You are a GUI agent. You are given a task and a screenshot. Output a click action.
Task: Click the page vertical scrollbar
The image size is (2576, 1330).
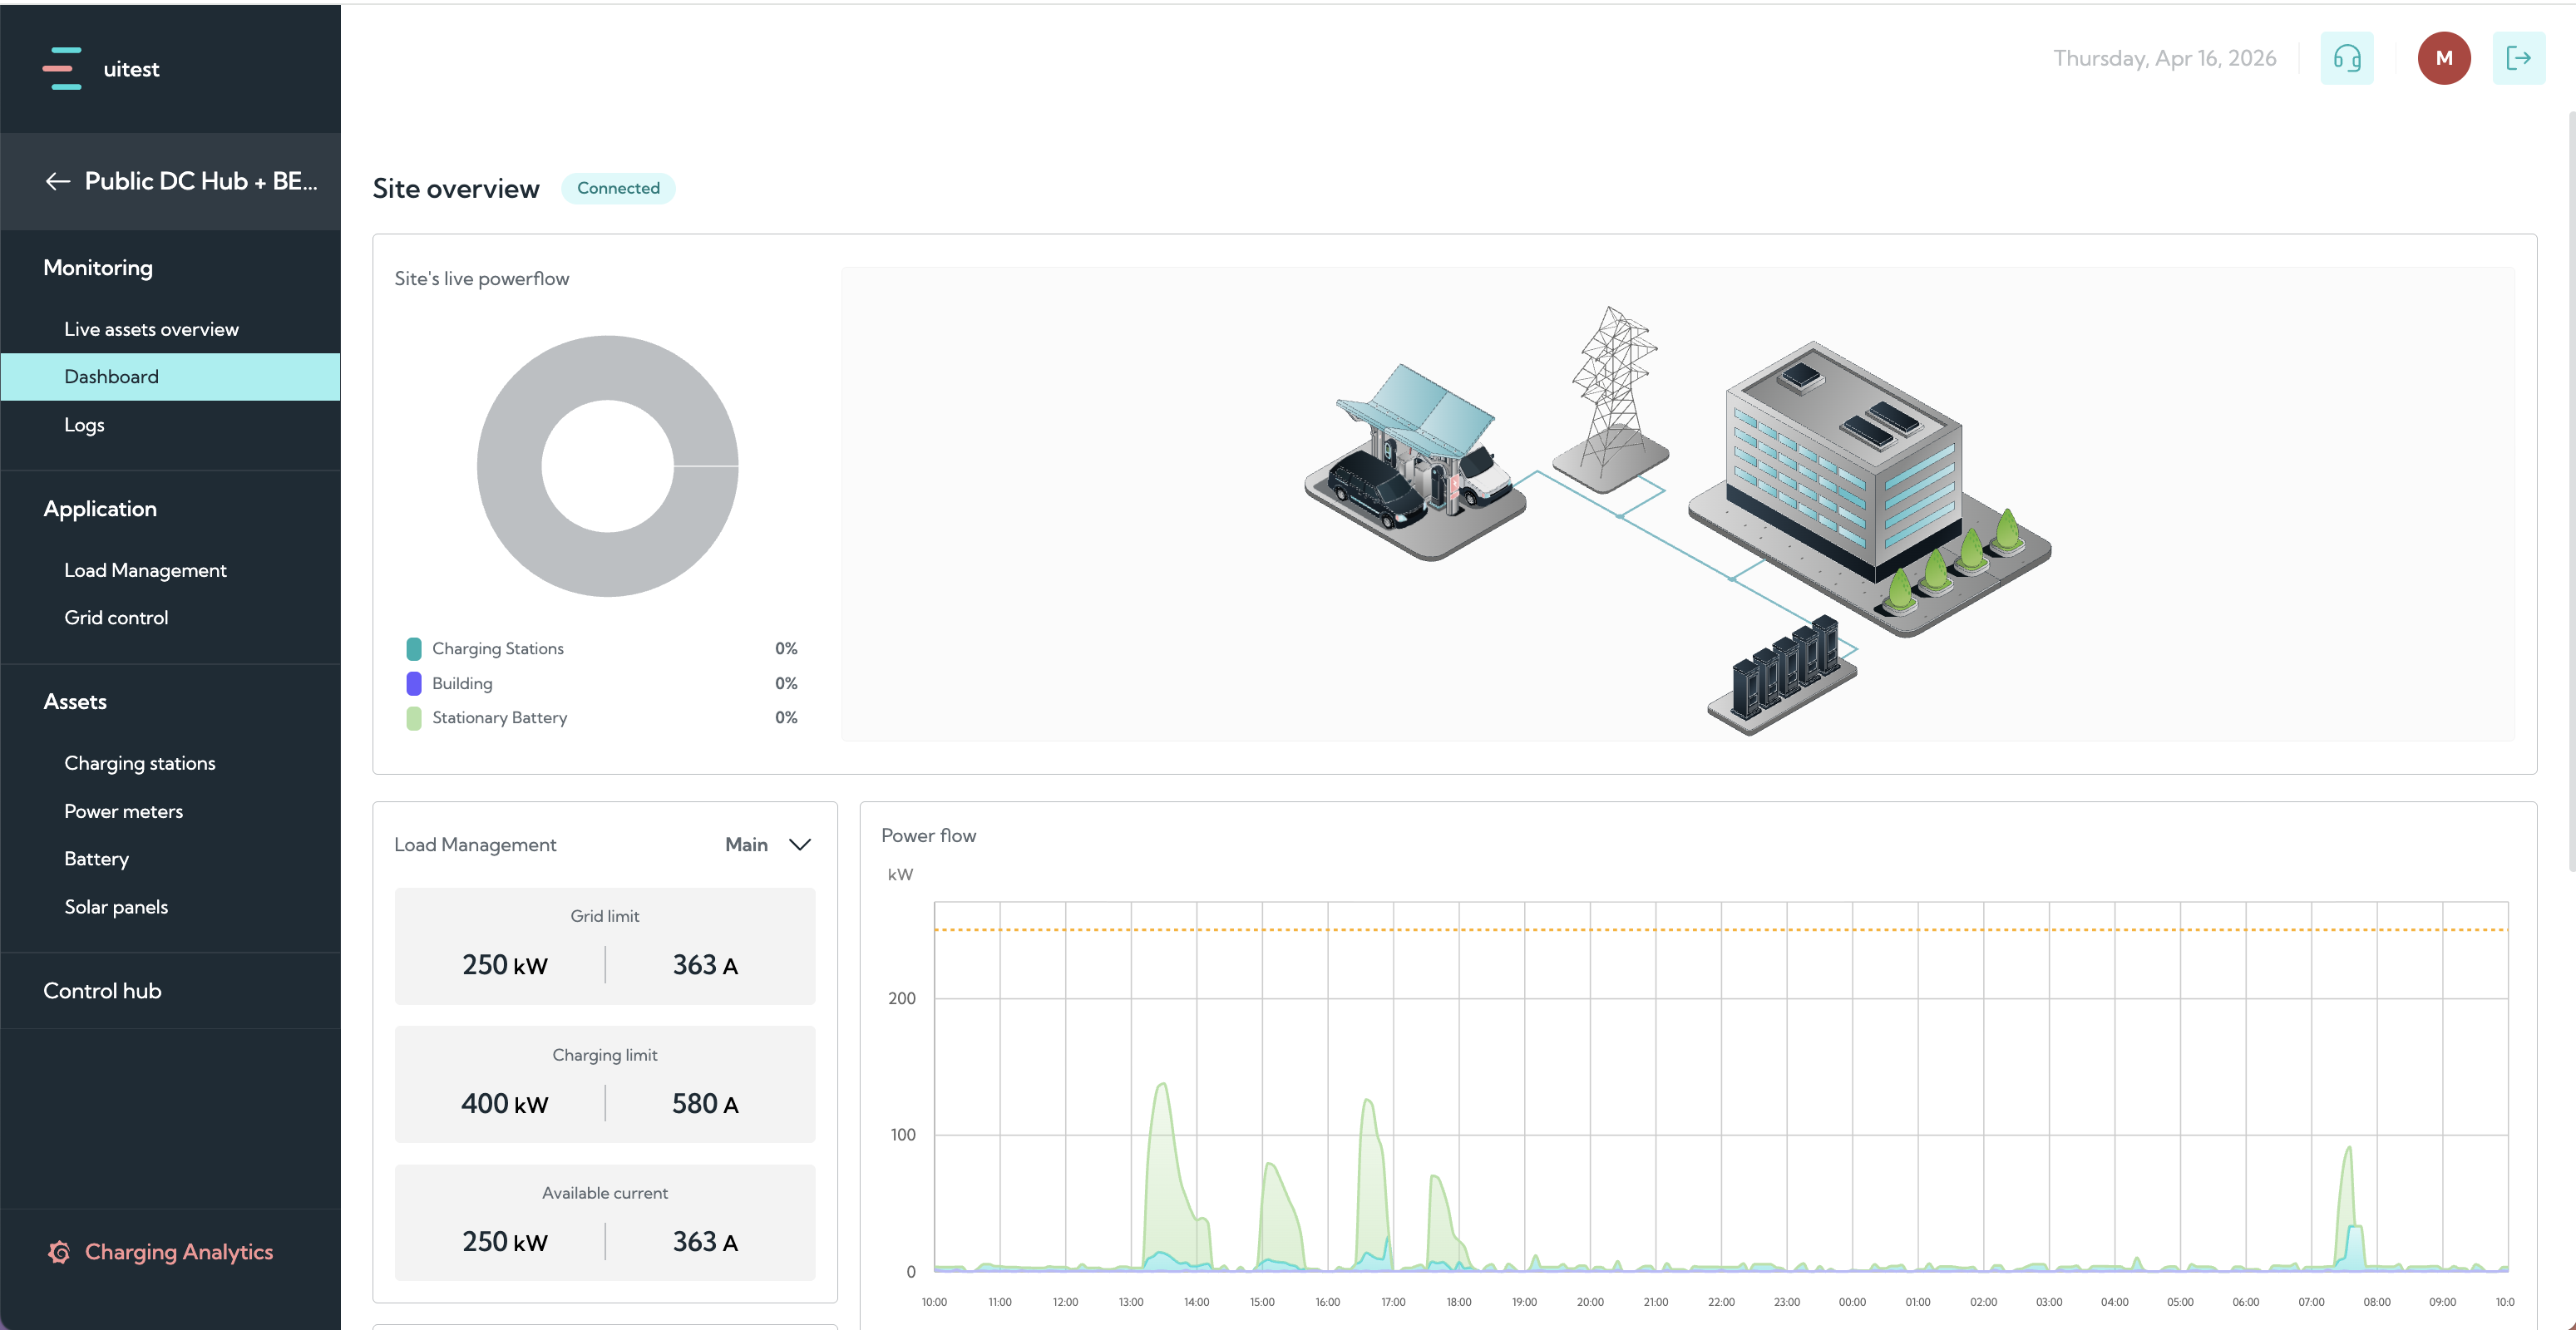[x=2571, y=490]
